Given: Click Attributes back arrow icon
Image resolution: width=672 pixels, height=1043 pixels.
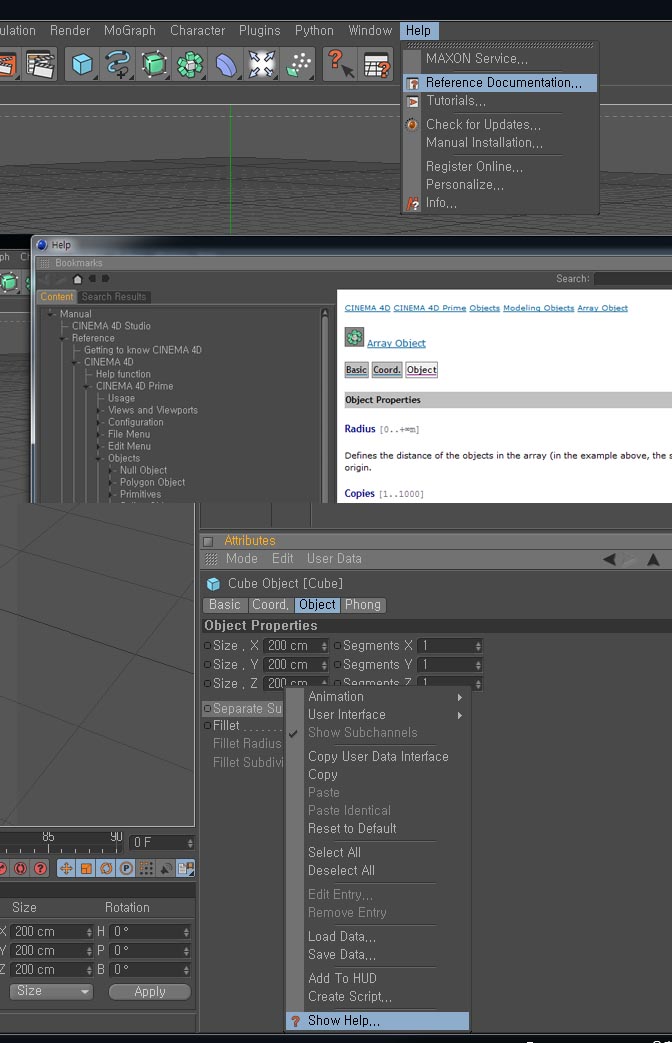Looking at the screenshot, I should (x=609, y=559).
